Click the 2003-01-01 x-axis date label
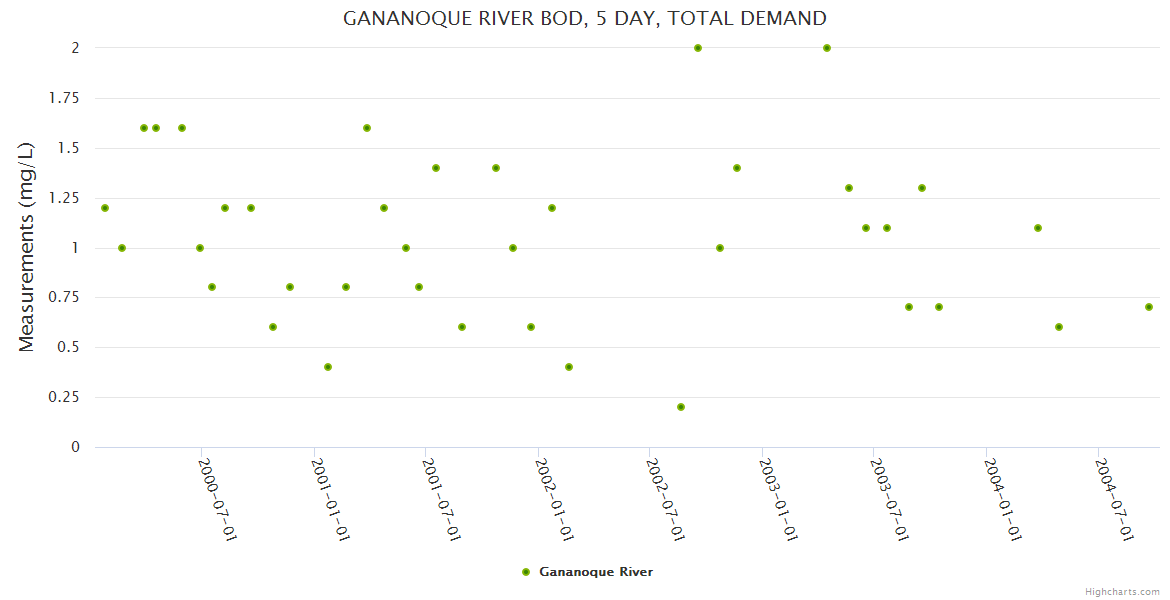1170x600 pixels. 777,500
